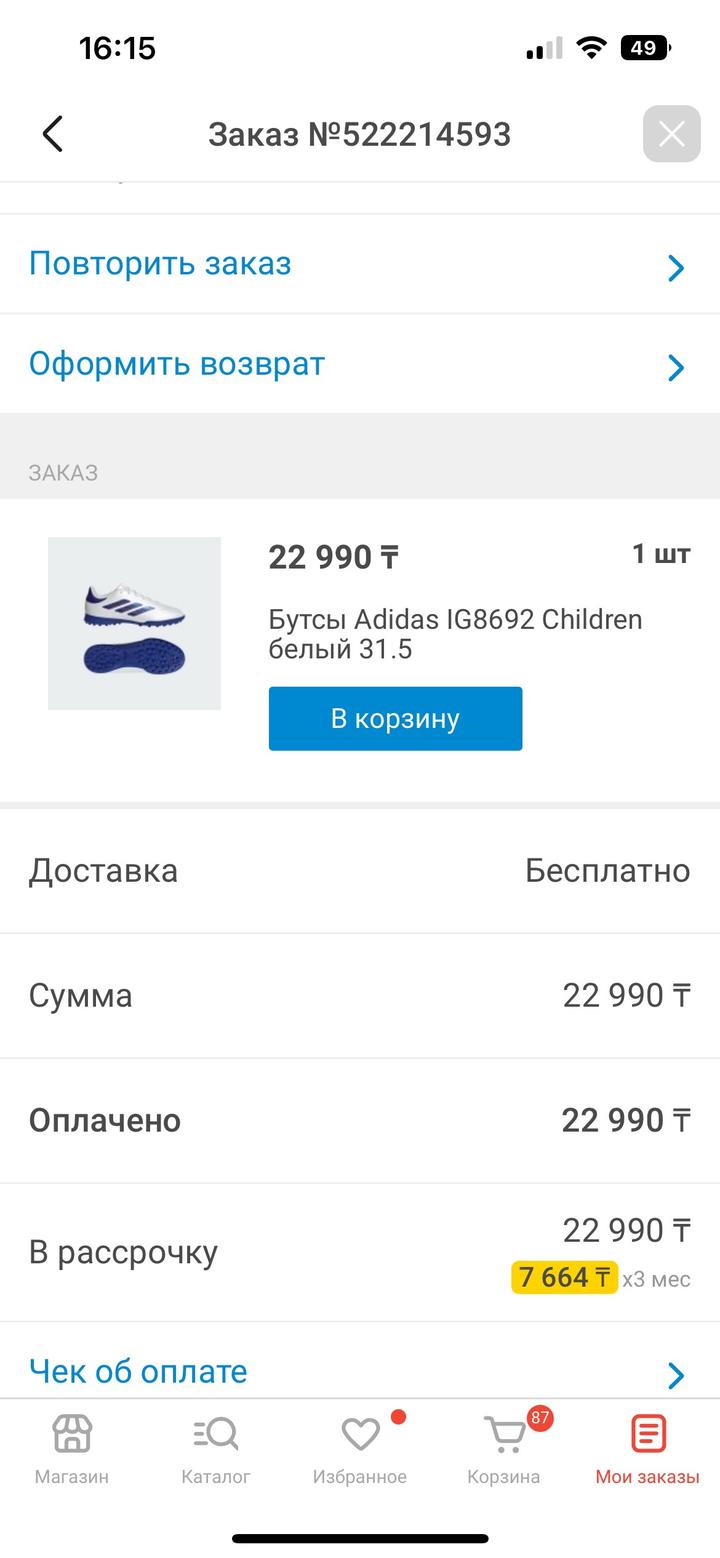Viewport: 720px width, 1558px height.
Task: Tap the yellow 7 664 ₸ installment badge
Action: [564, 1277]
